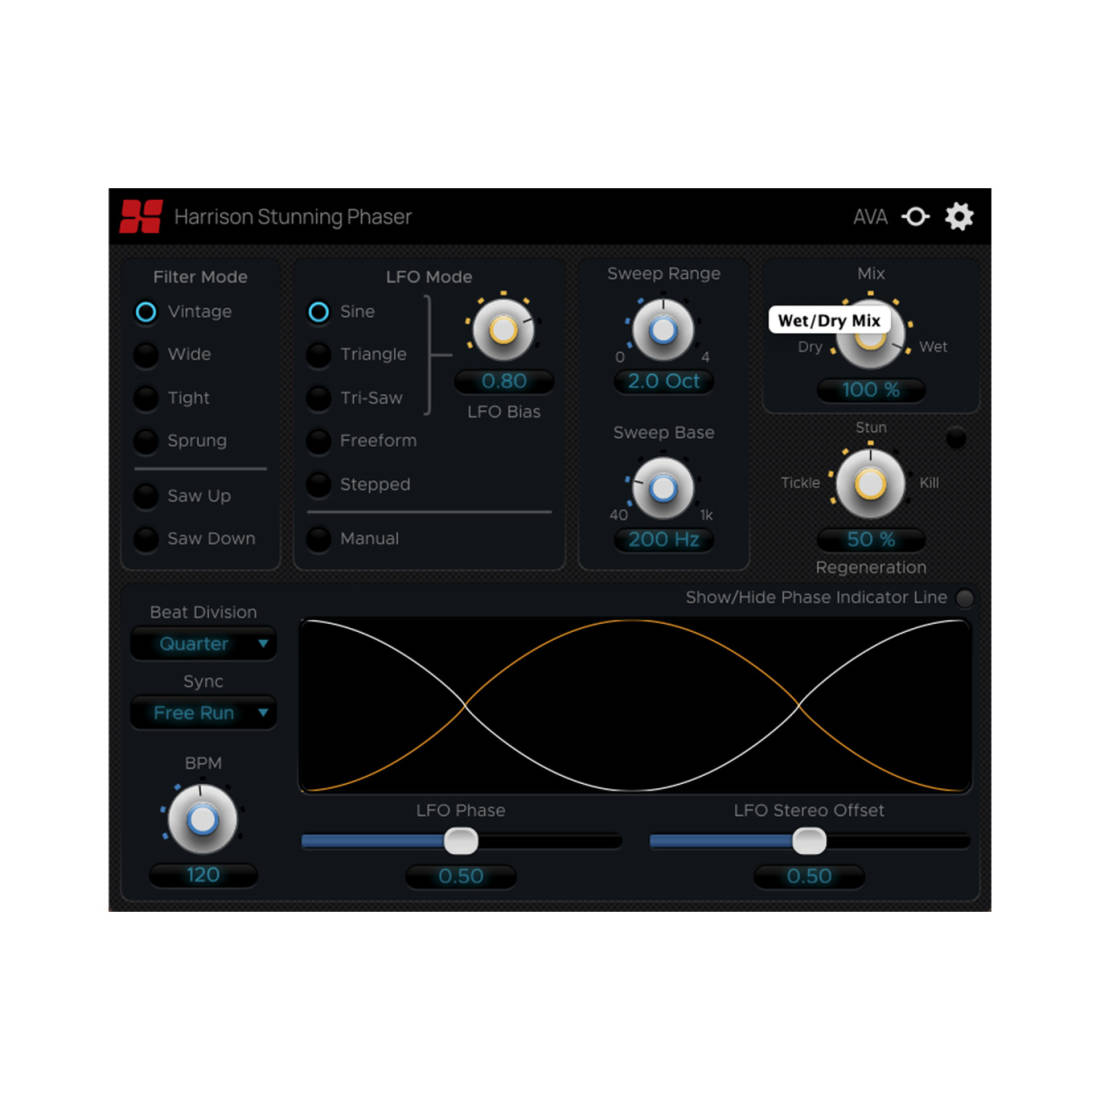This screenshot has width=1100, height=1100.
Task: Click the AVA label in the title bar
Action: click(x=869, y=216)
